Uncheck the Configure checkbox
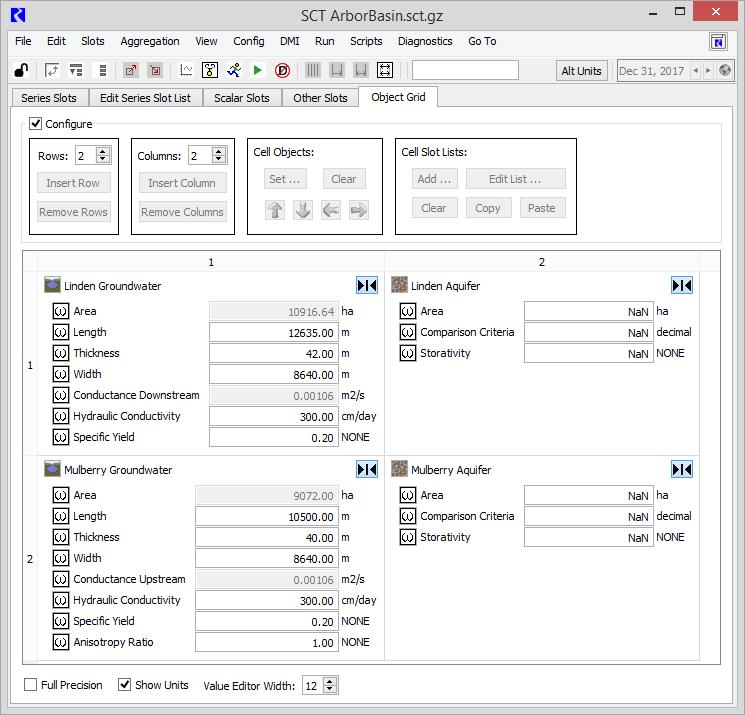The height and width of the screenshot is (715, 745). pyautogui.click(x=36, y=124)
